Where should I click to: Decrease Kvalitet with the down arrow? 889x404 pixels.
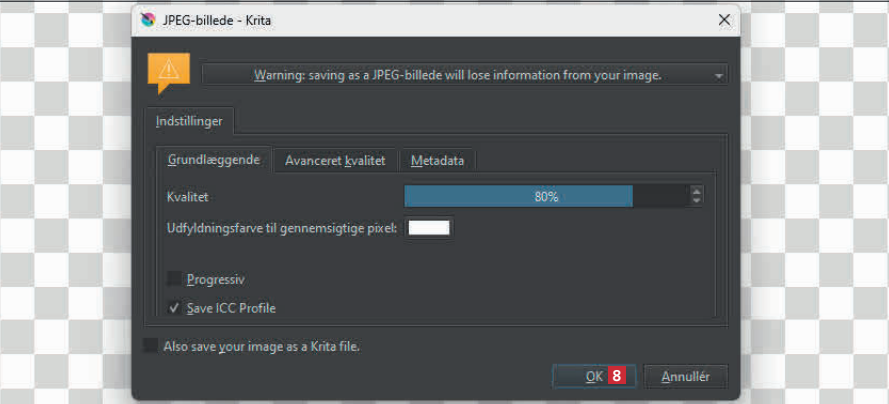[x=697, y=202]
